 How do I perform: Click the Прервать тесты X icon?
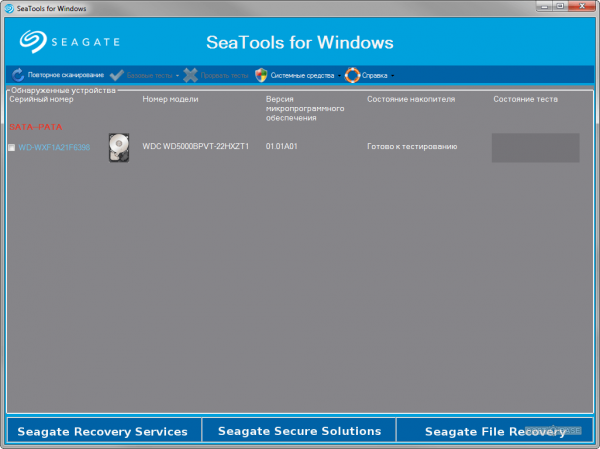pos(190,75)
